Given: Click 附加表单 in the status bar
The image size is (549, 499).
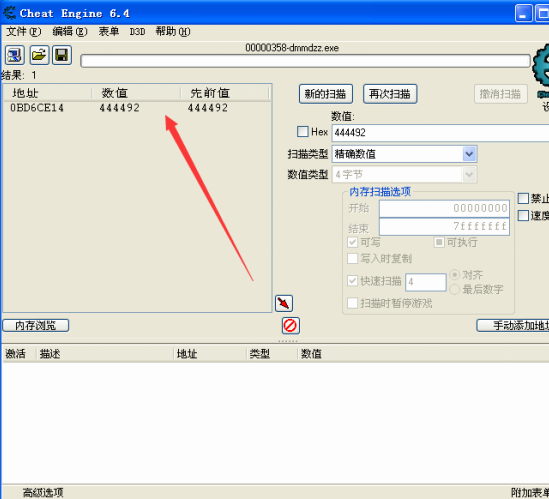Looking at the screenshot, I should (530, 493).
